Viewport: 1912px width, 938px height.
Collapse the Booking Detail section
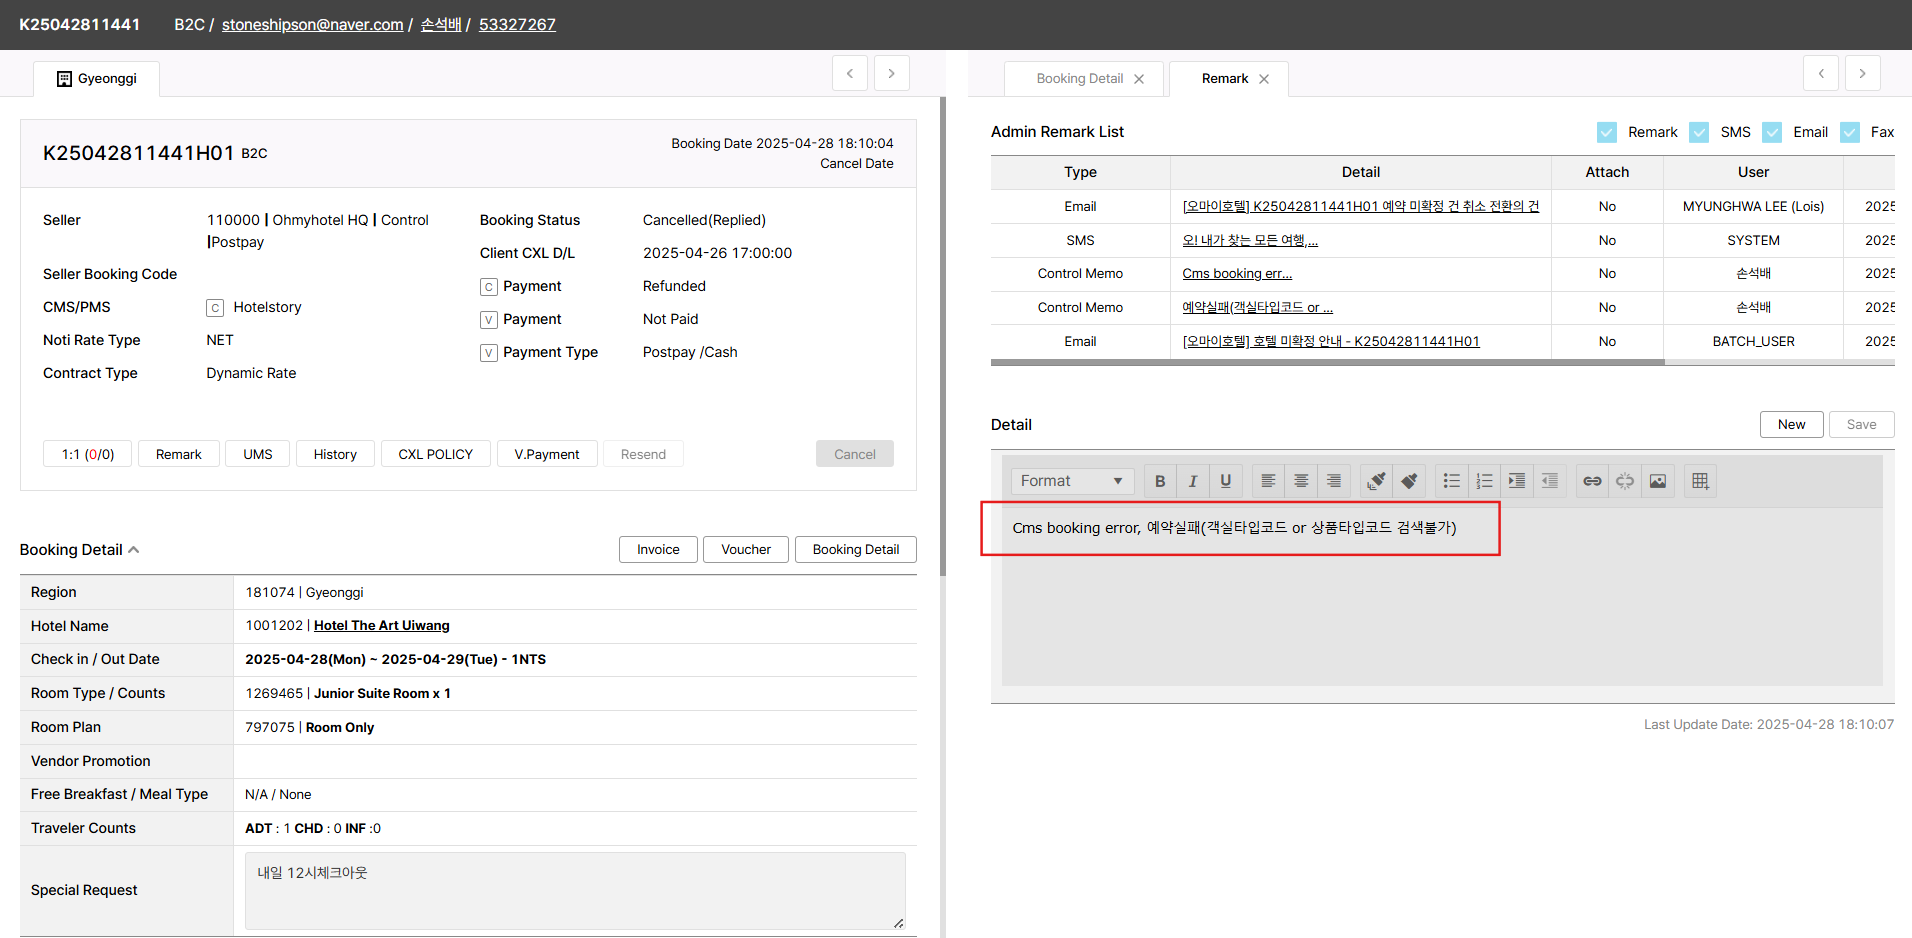134,550
